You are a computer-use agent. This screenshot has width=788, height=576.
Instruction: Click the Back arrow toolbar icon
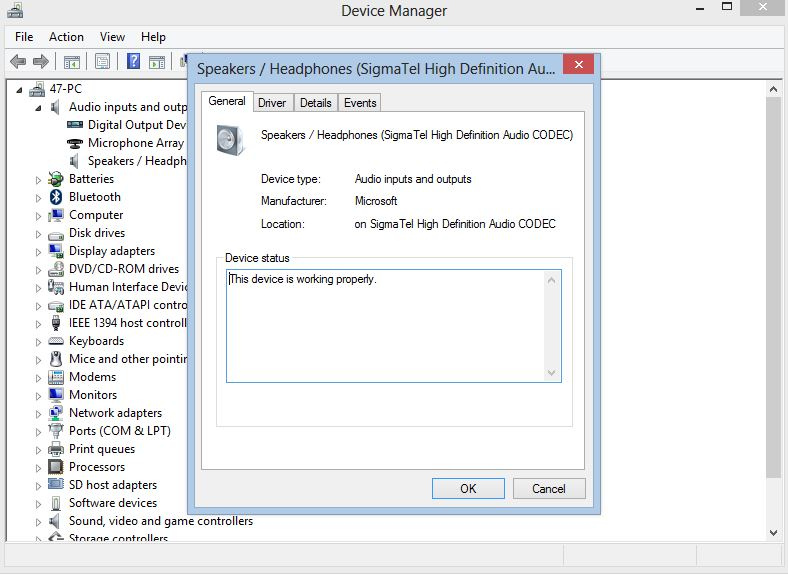coord(18,62)
